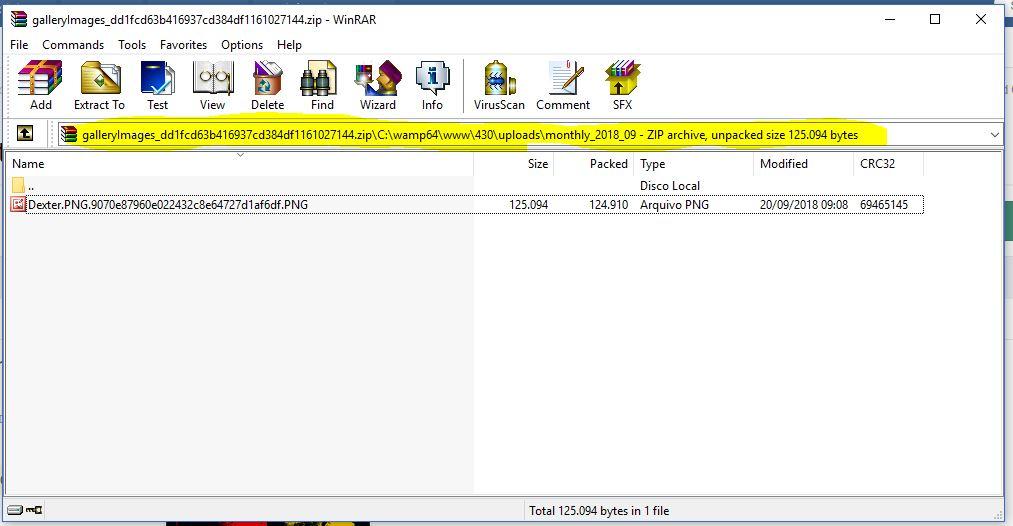Screen dimensions: 1013x526
Task: Close the WinRAR window
Action: (x=981, y=19)
